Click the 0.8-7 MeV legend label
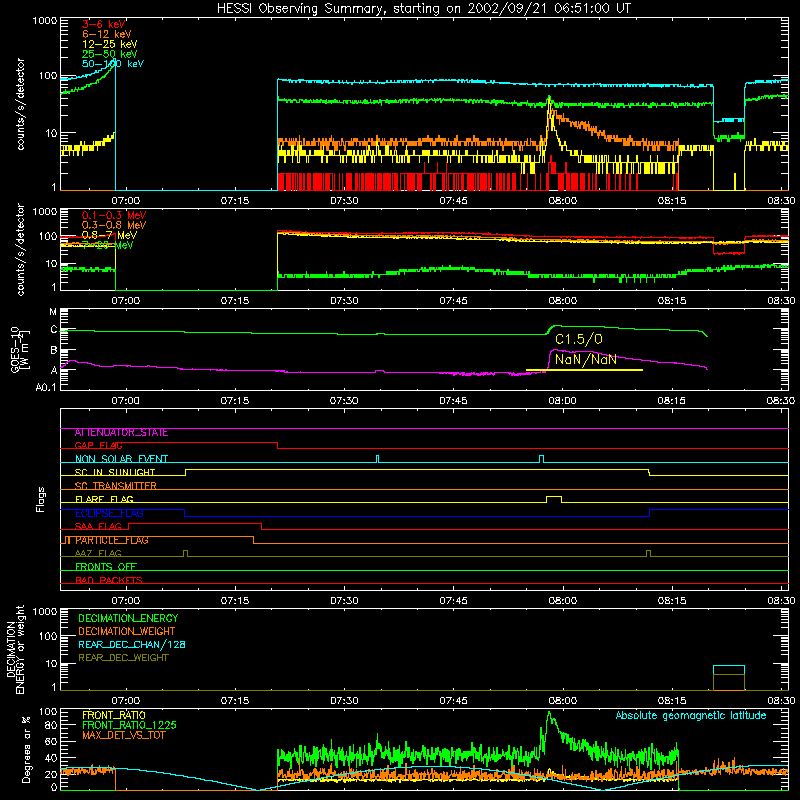Screen dimensions: 800x800 [x=109, y=235]
